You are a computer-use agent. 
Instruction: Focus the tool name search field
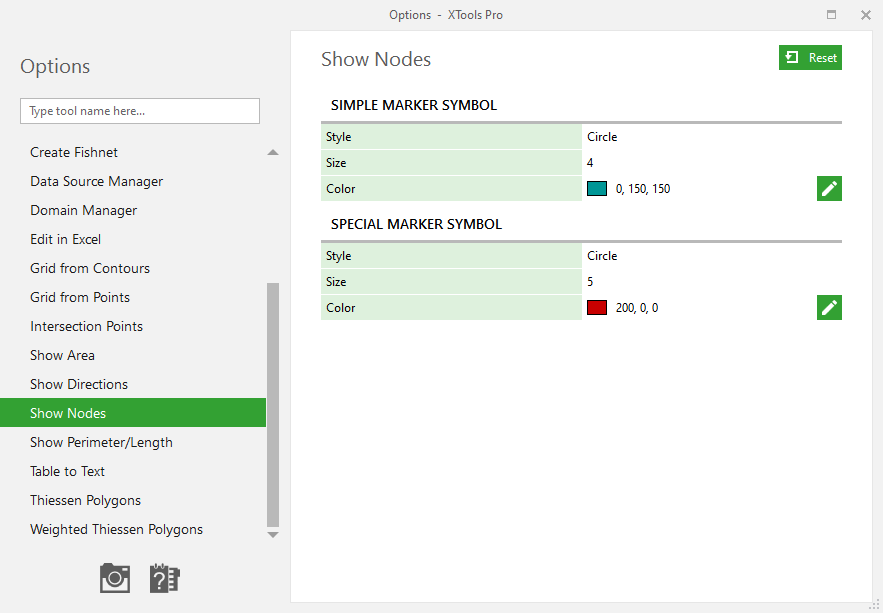point(140,111)
